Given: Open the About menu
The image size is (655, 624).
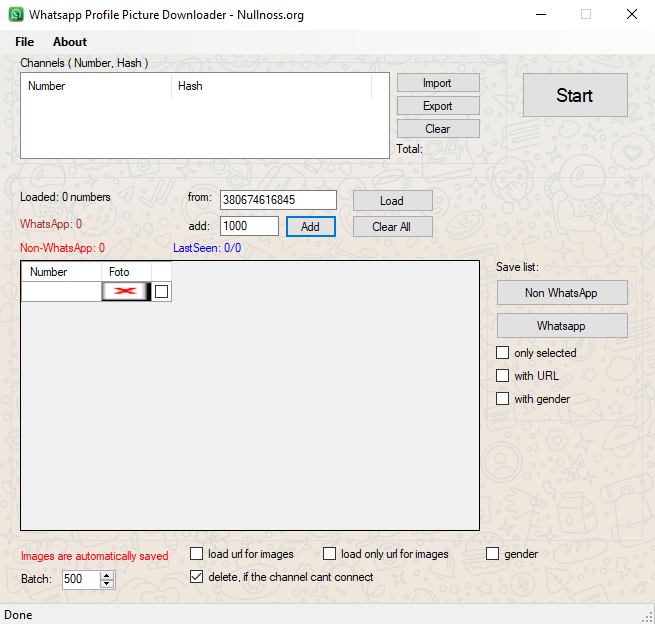Looking at the screenshot, I should (70, 42).
